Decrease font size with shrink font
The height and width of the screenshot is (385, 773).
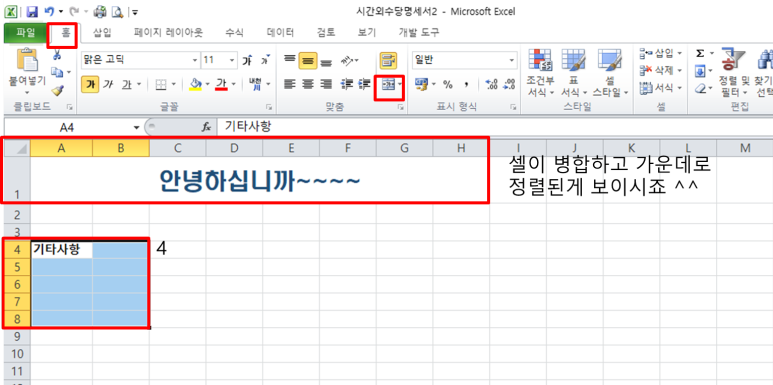click(265, 60)
